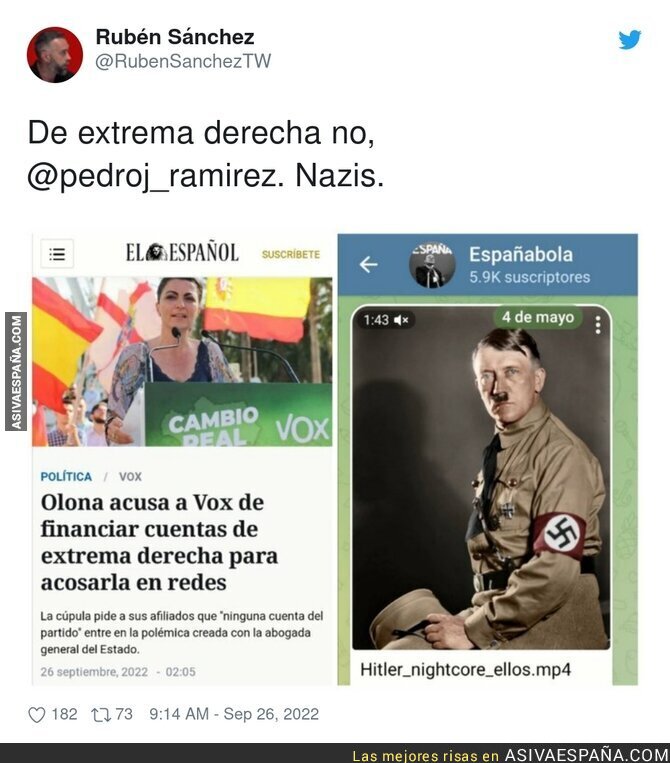Screen dimensions: 670x763
Task: Open the @RubenSanchezTW handle
Action: click(183, 61)
